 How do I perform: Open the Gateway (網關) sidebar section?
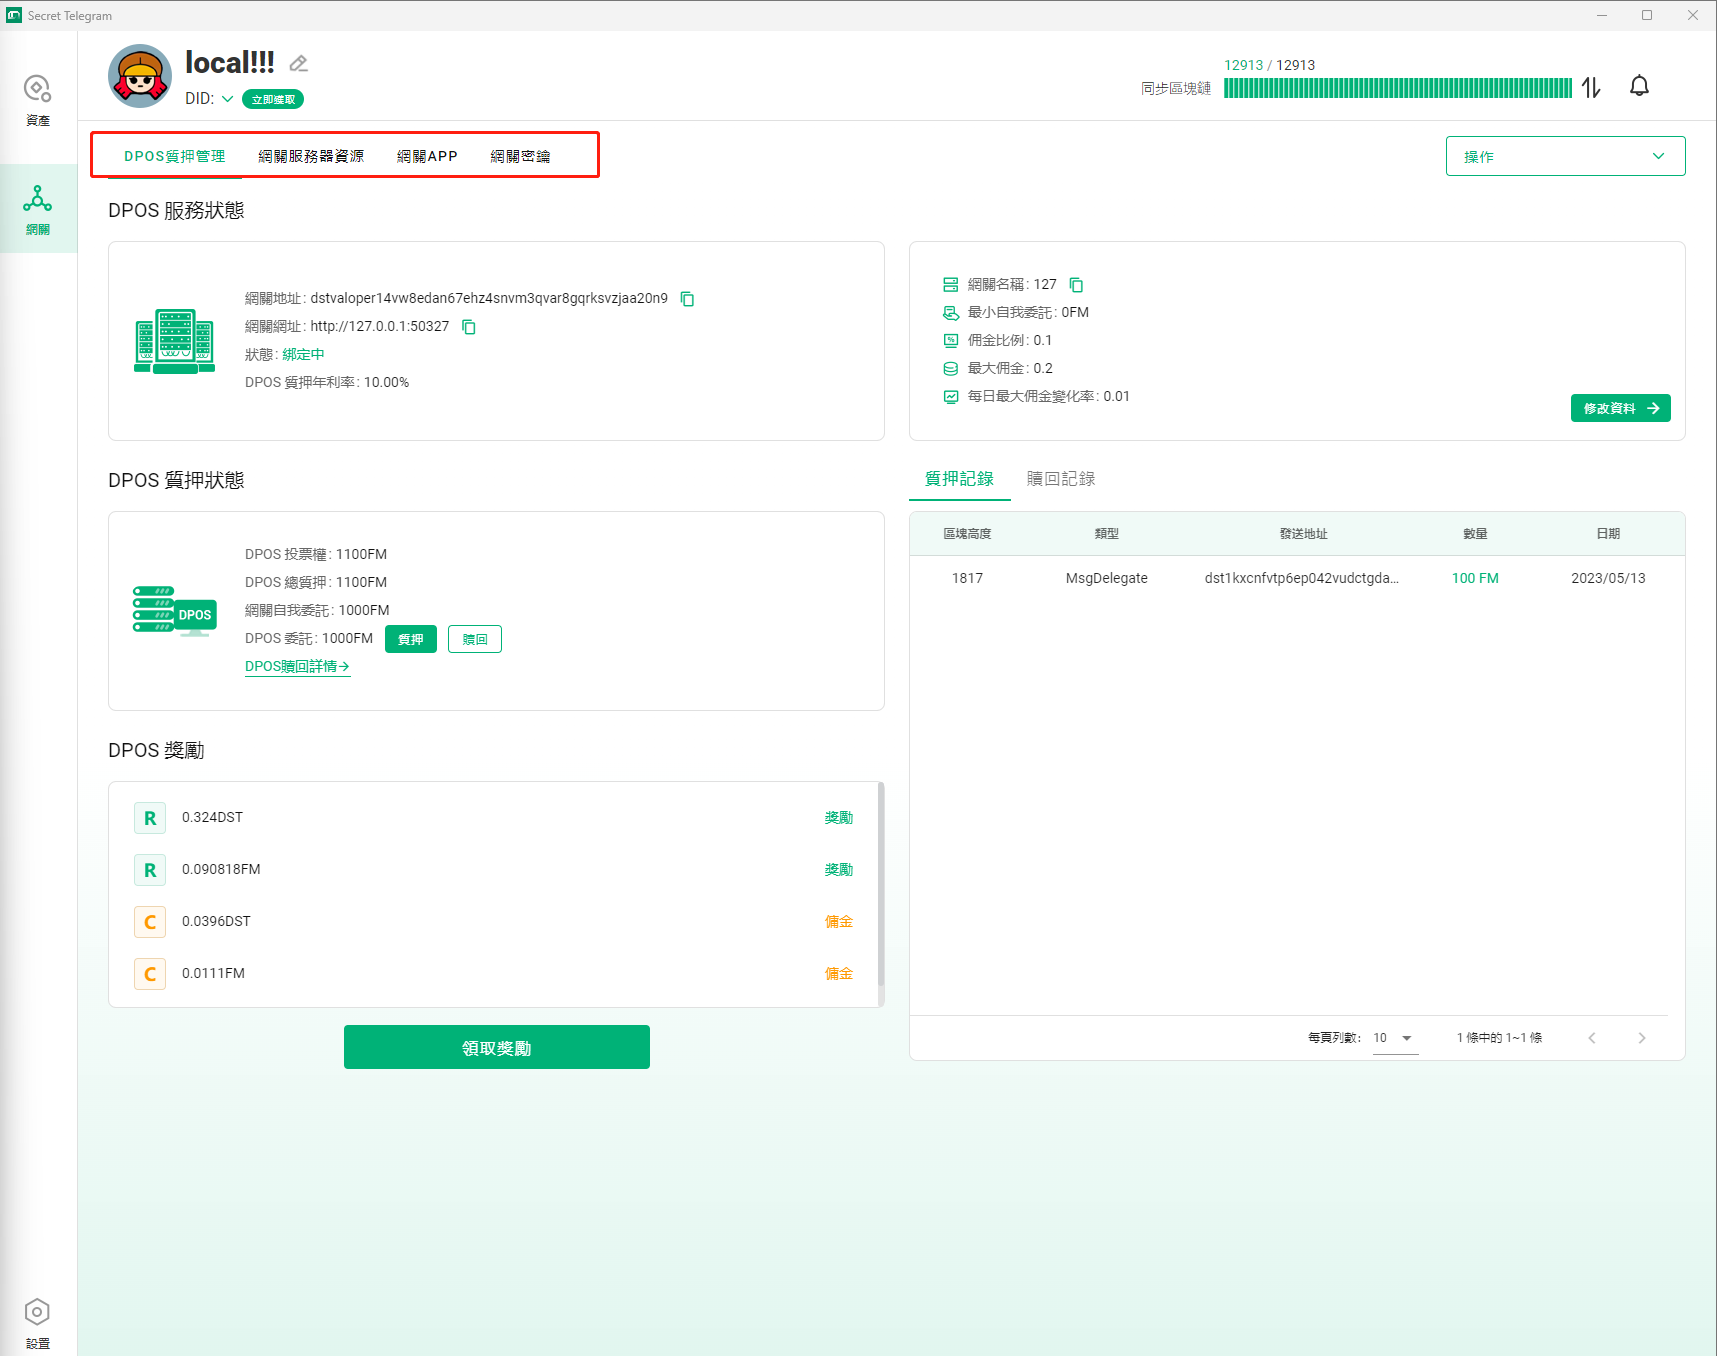[38, 209]
